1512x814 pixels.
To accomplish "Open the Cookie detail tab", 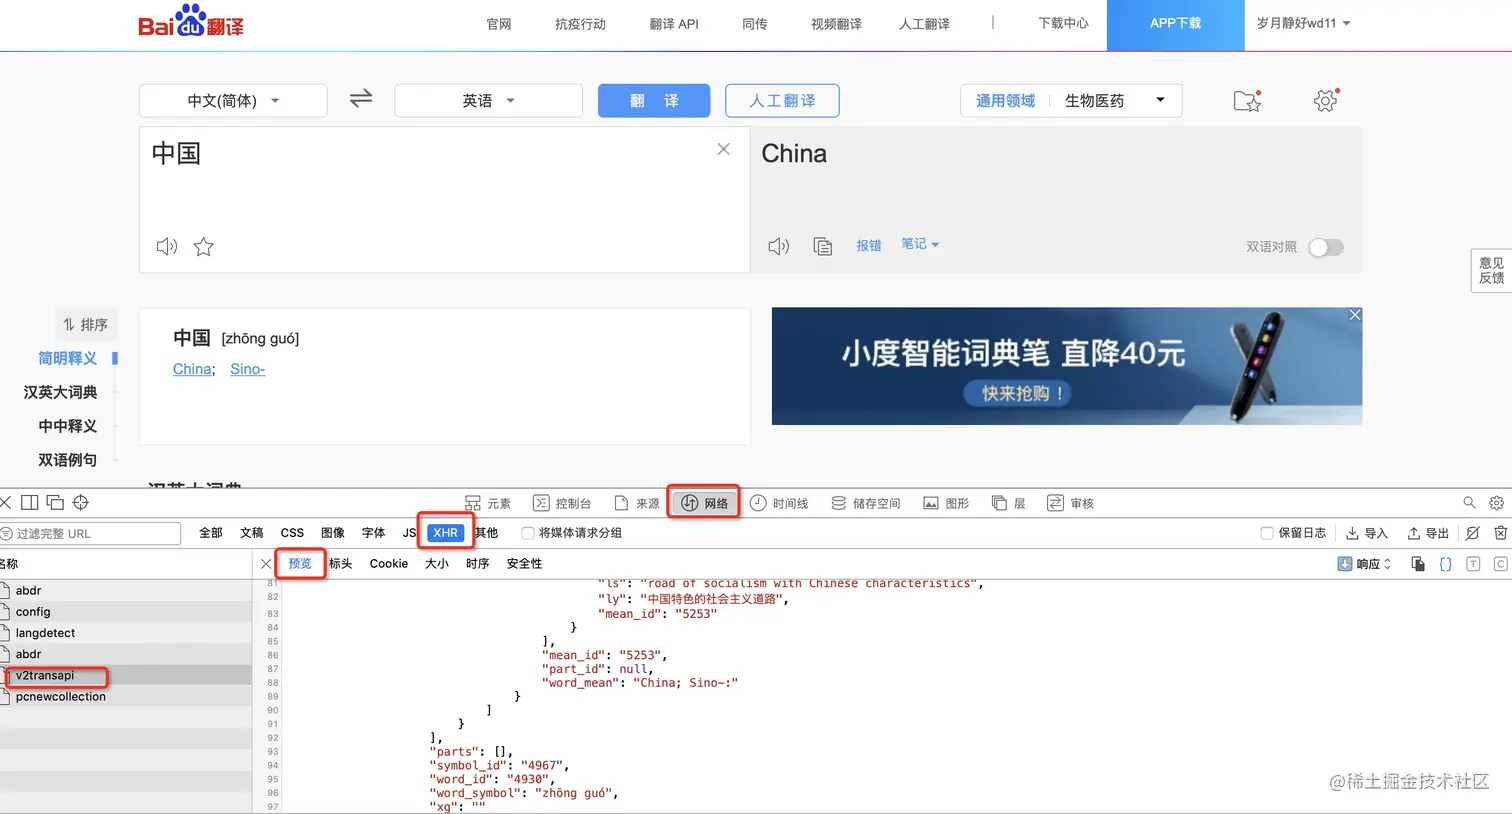I will click(x=389, y=564).
